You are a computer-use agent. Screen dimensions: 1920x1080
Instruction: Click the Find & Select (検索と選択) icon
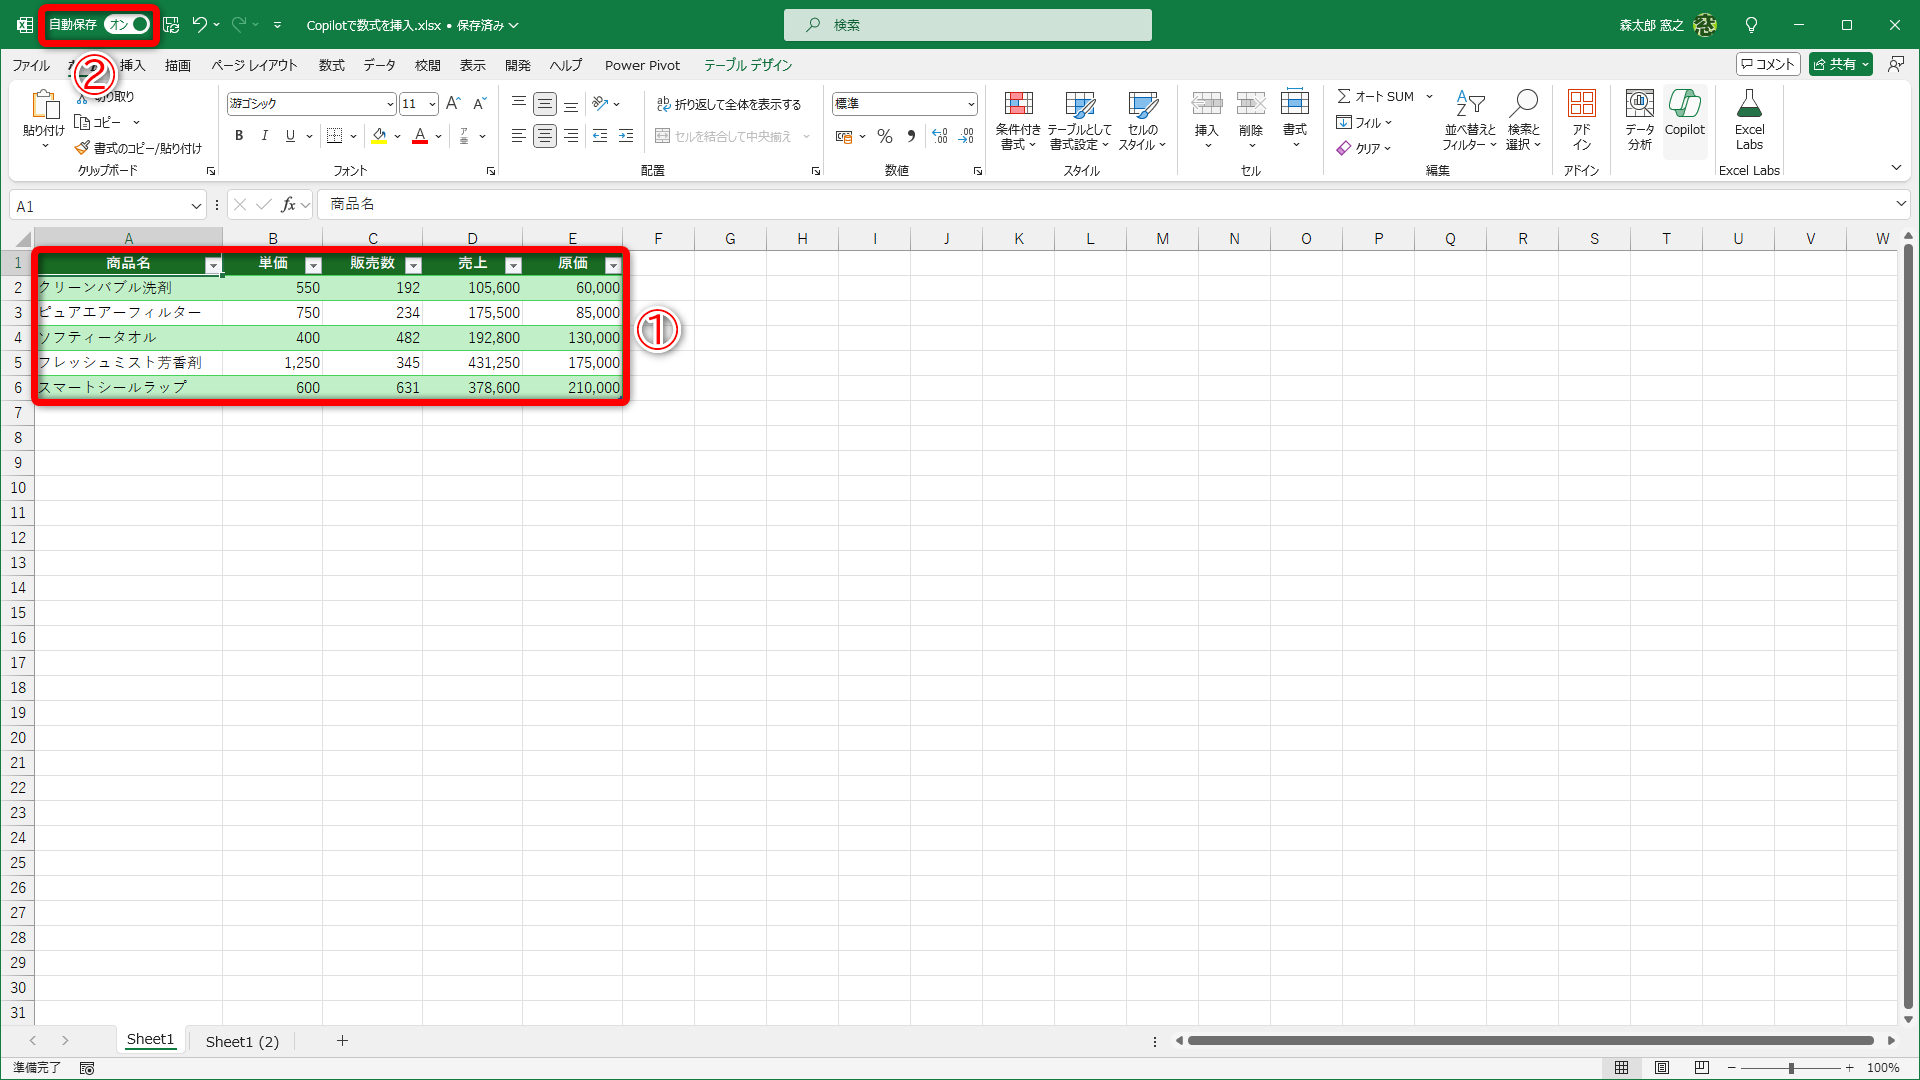(1523, 112)
